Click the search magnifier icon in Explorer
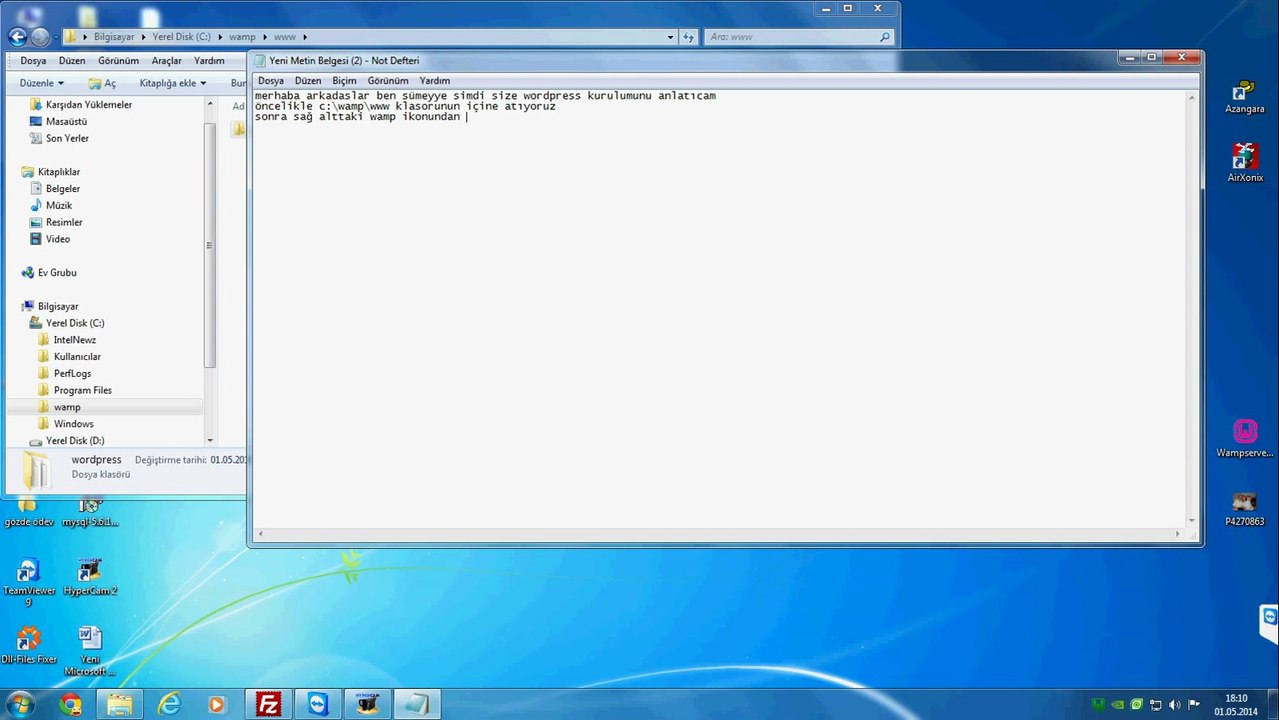Viewport: 1279px width, 720px height. [884, 37]
